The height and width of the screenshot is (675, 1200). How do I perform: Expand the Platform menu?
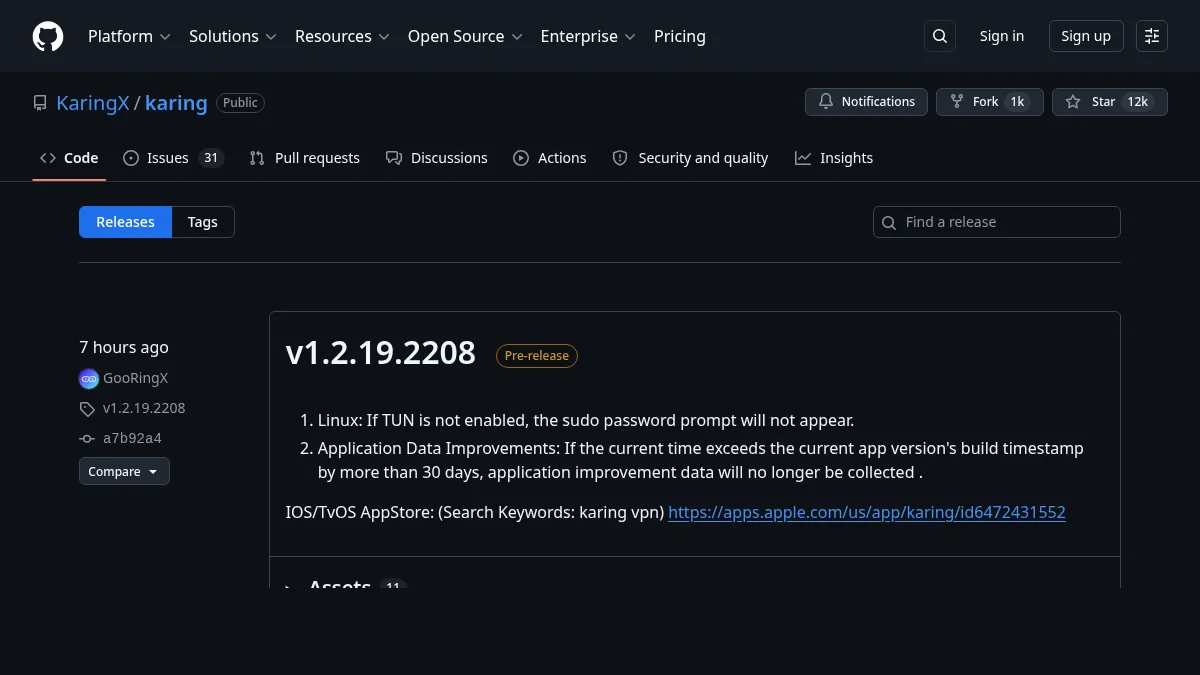(129, 36)
